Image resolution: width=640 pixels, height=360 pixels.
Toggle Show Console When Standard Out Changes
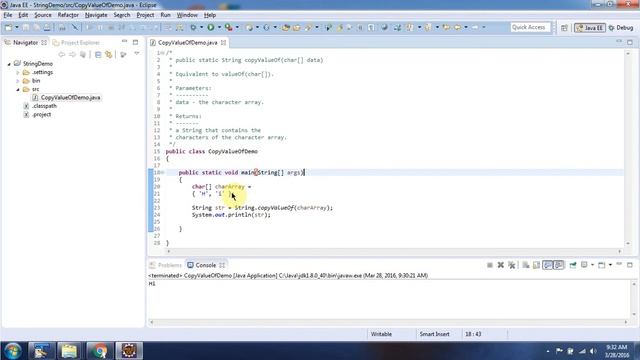click(x=548, y=265)
